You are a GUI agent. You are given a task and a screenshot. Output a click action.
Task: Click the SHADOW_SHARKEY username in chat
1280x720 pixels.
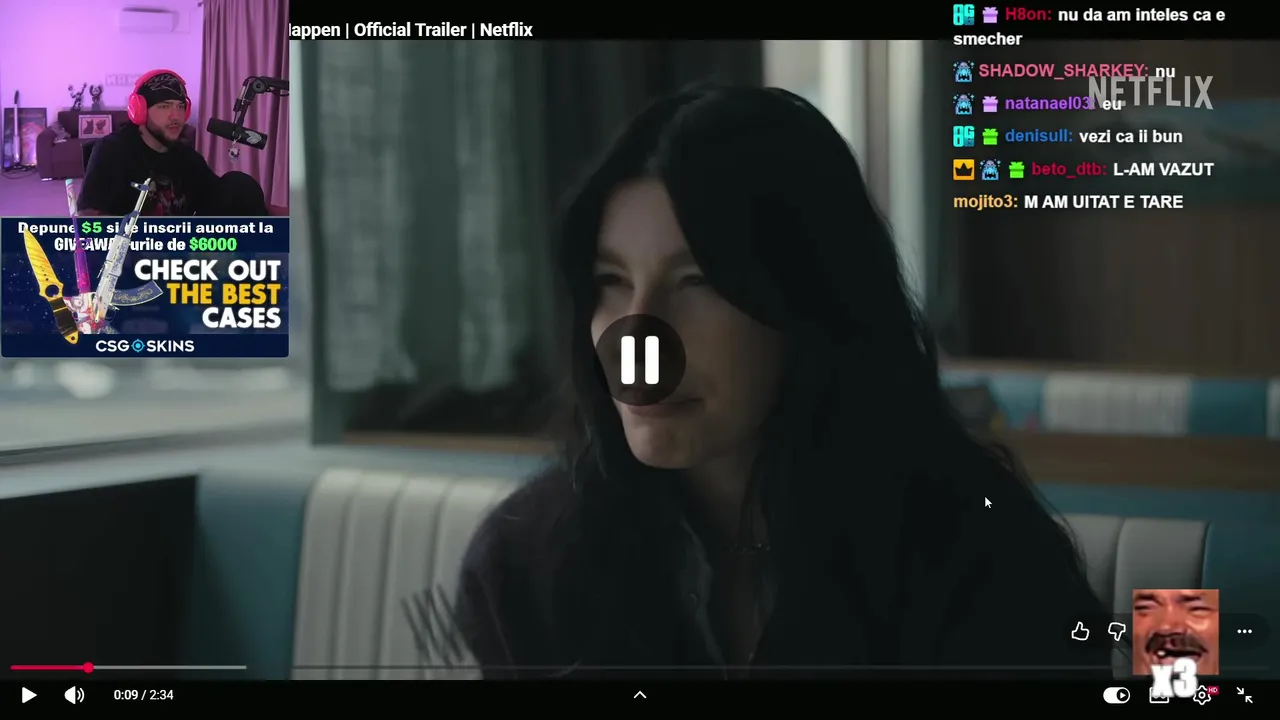coord(1063,71)
